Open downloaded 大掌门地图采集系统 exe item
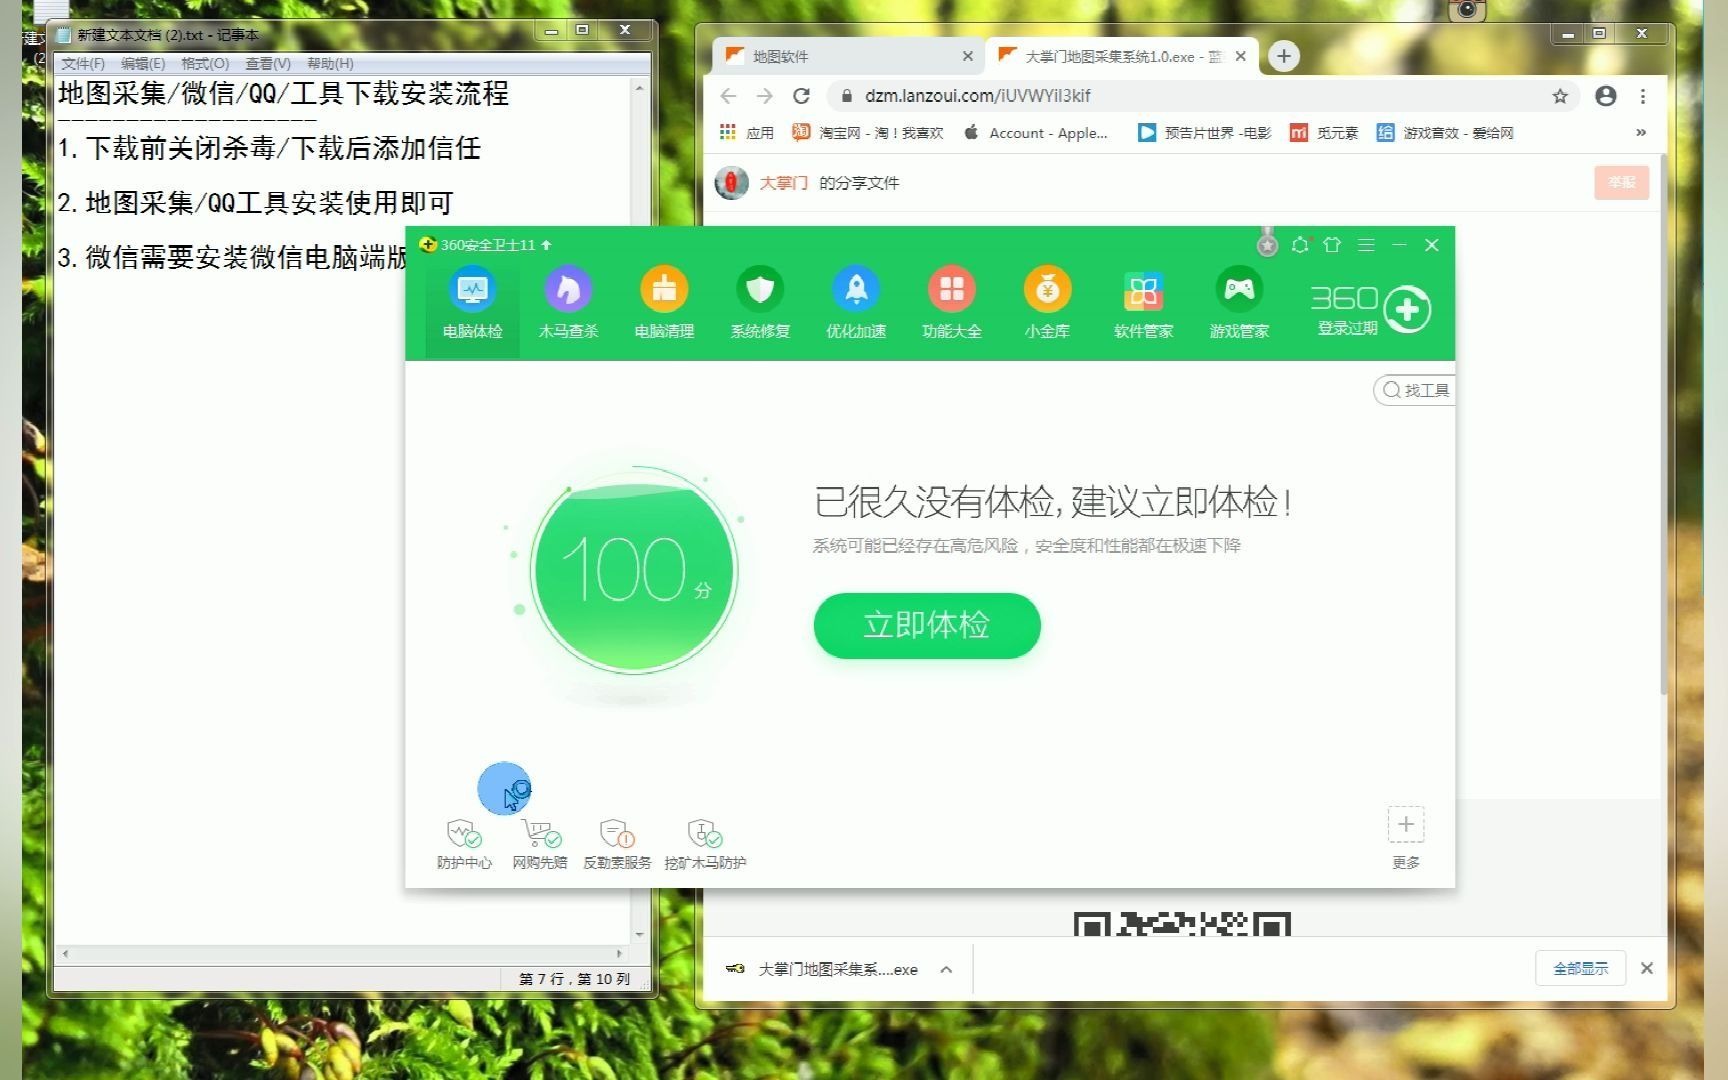 [x=822, y=969]
